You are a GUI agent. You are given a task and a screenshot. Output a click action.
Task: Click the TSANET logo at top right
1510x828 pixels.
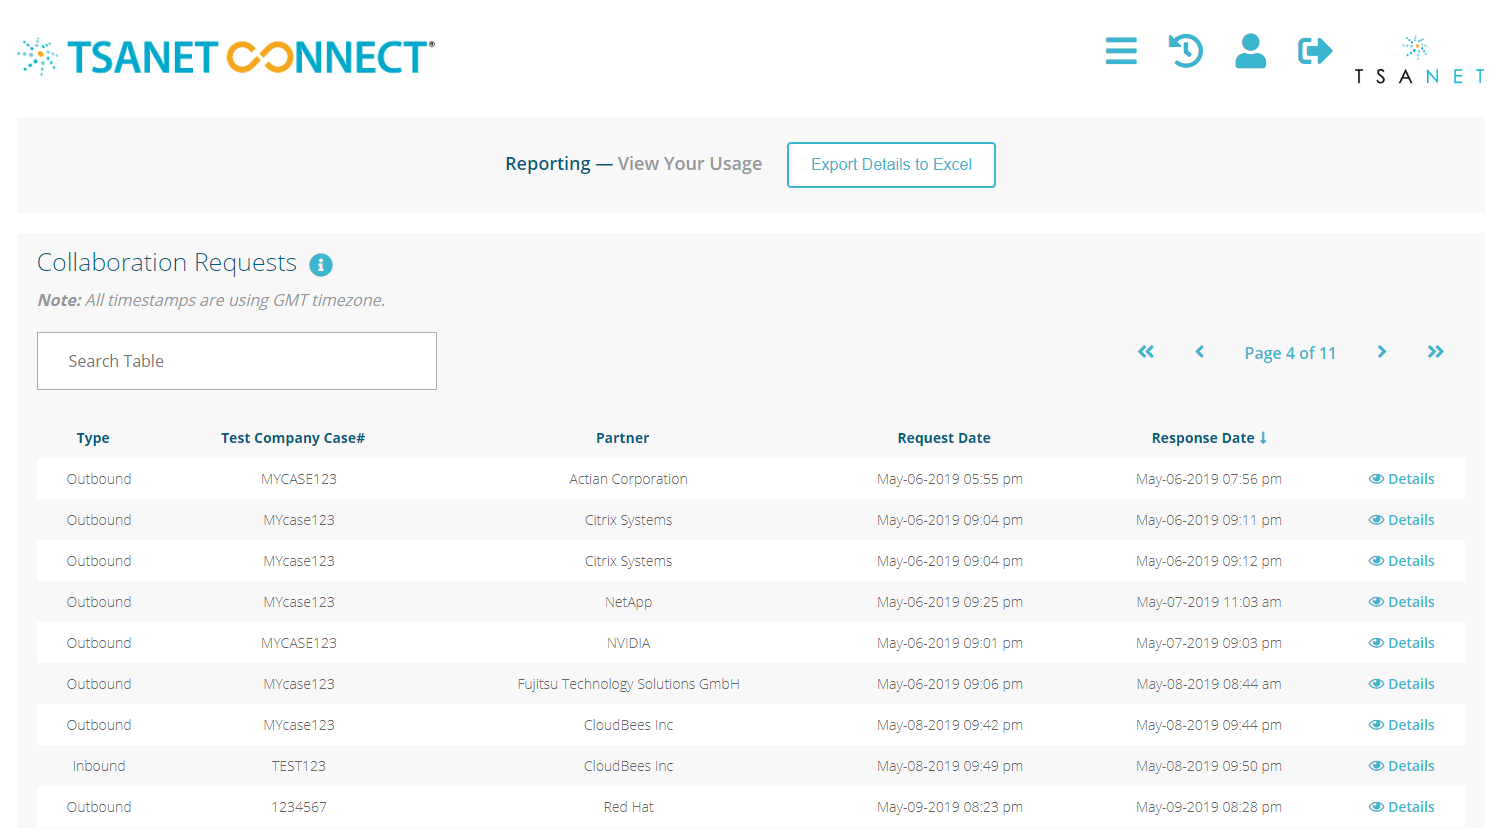[1419, 60]
